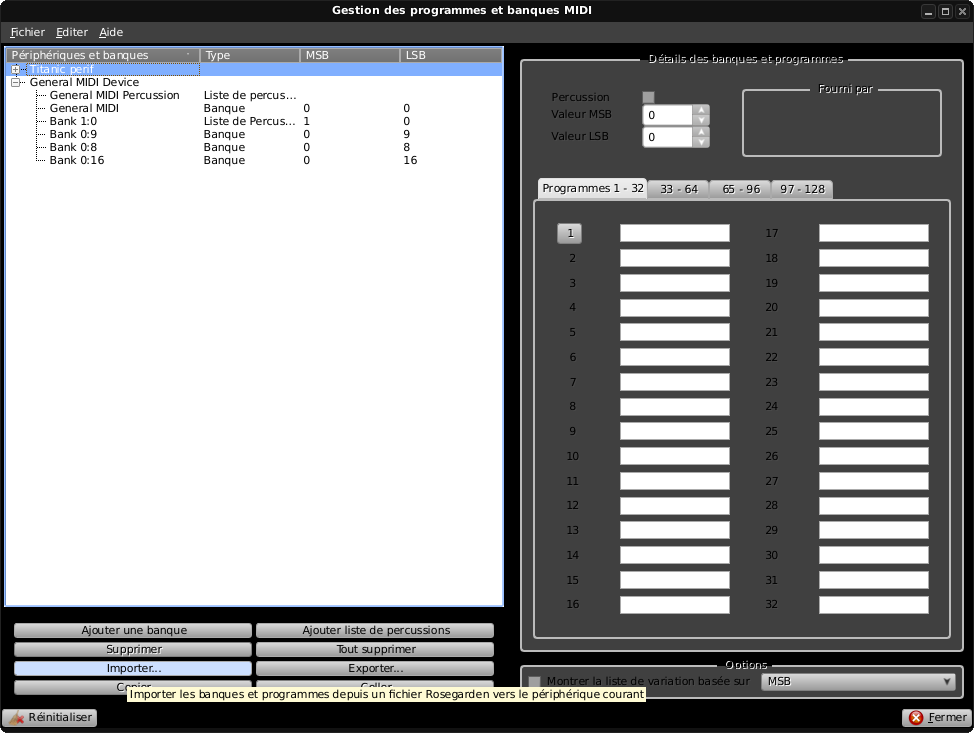974x733 pixels.
Task: Click the Tout supprimer button
Action: point(375,649)
